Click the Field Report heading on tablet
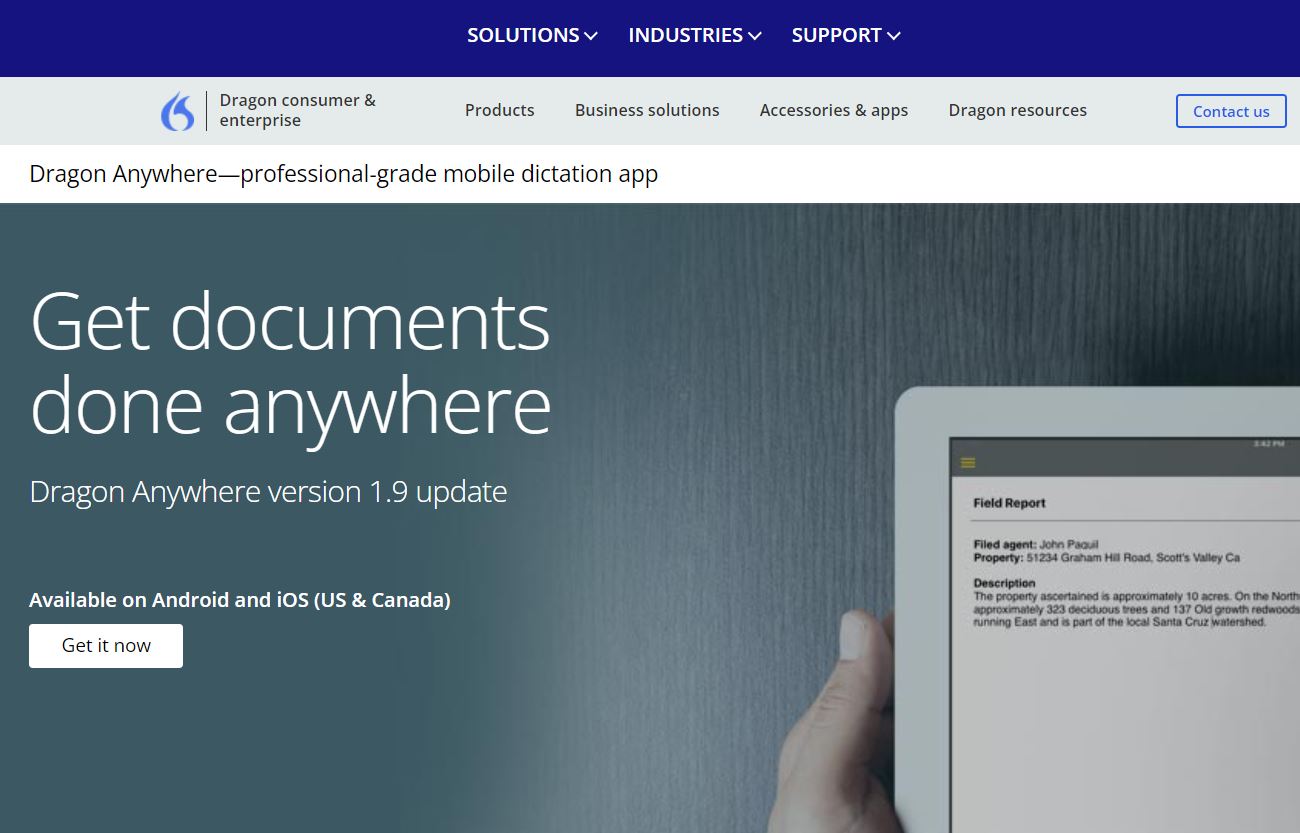1300x833 pixels. pos(1010,503)
